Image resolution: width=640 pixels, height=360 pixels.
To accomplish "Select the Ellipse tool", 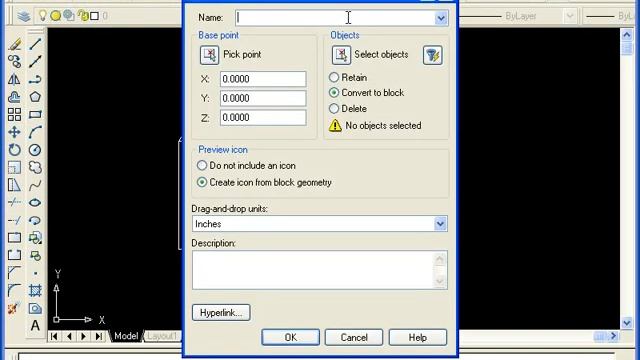I will [x=35, y=202].
